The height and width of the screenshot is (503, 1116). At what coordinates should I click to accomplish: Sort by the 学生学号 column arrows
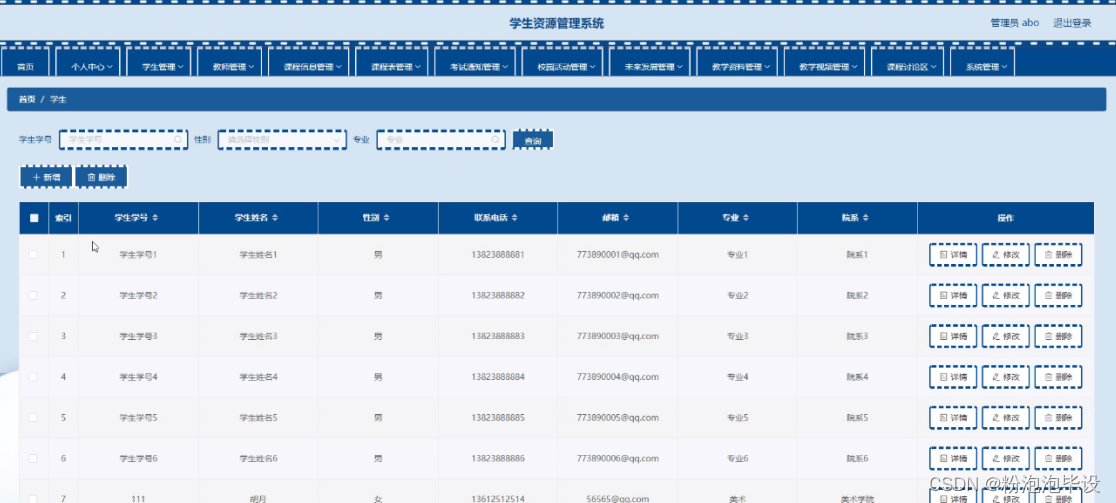[x=156, y=218]
